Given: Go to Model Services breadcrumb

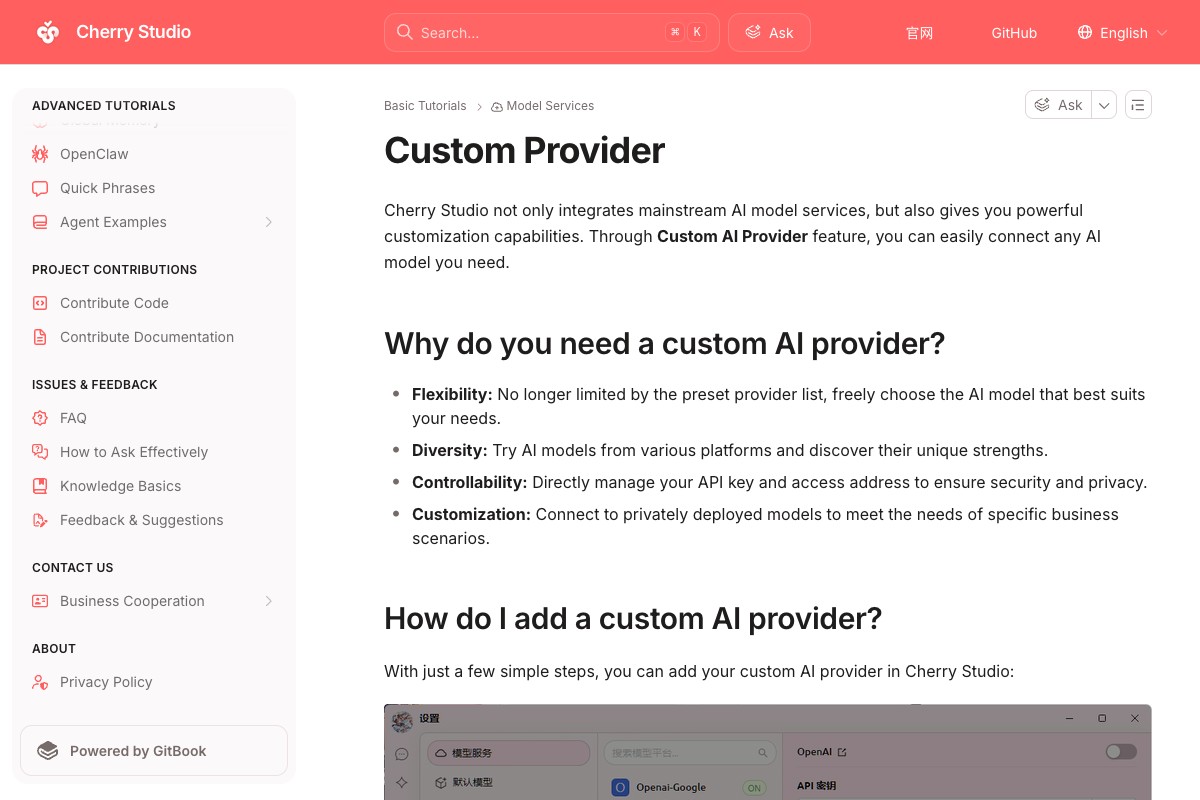Looking at the screenshot, I should pos(542,106).
